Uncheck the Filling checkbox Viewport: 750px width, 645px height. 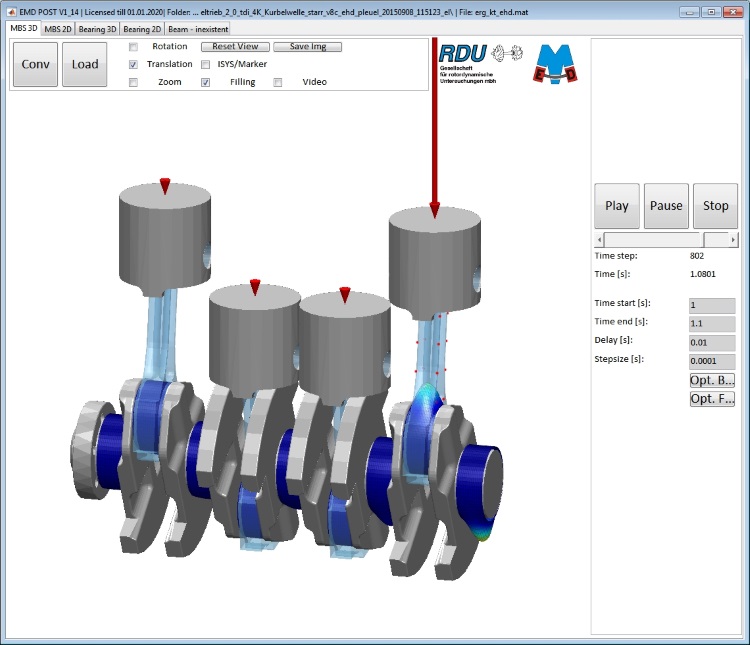click(206, 82)
